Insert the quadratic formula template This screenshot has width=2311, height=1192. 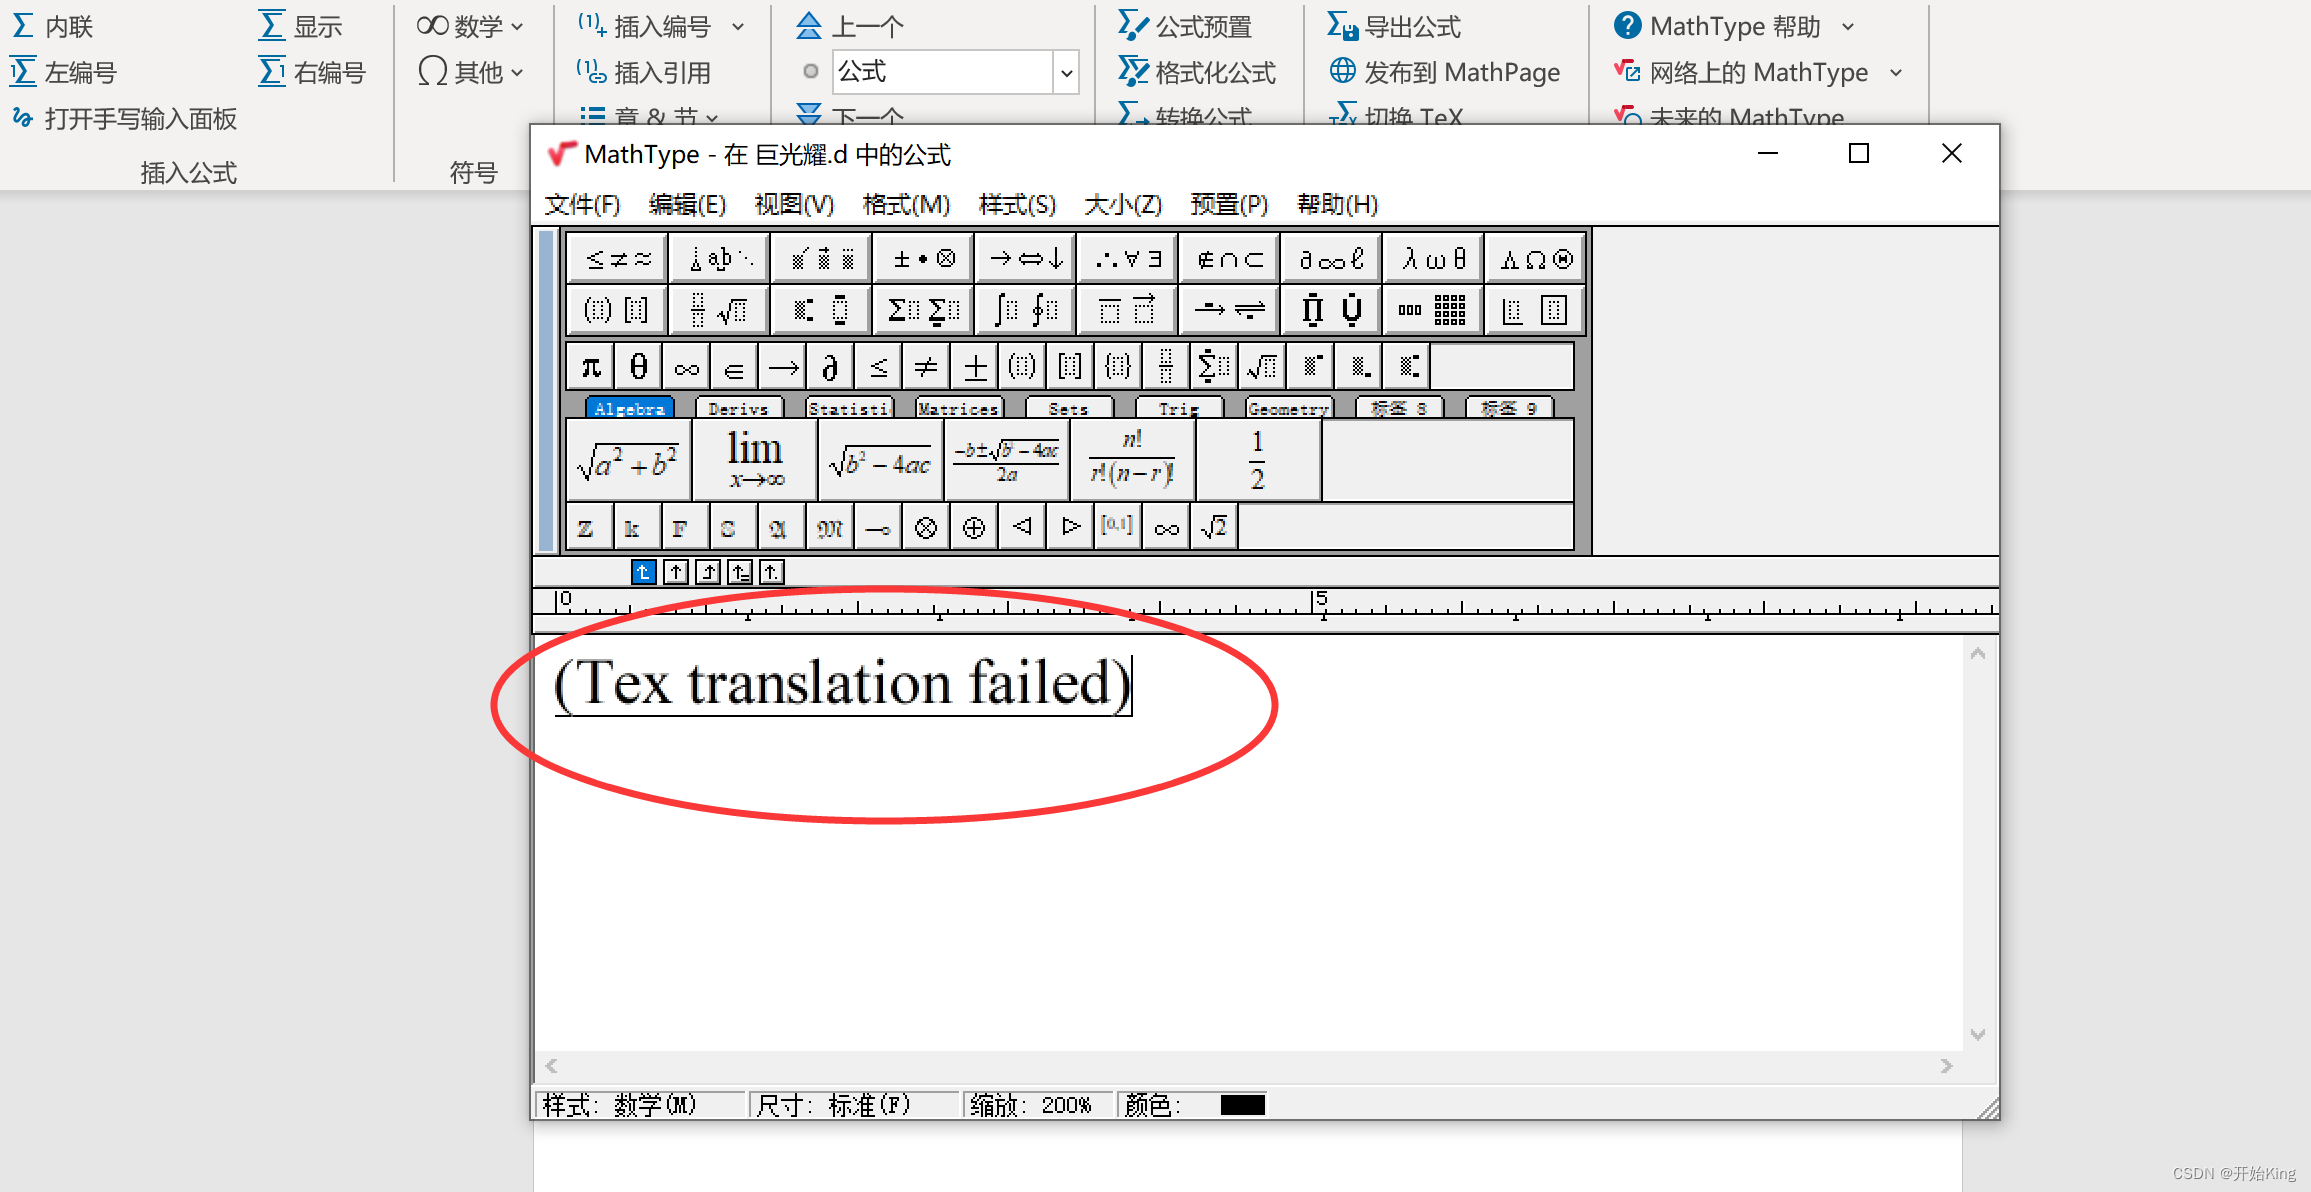click(1008, 459)
